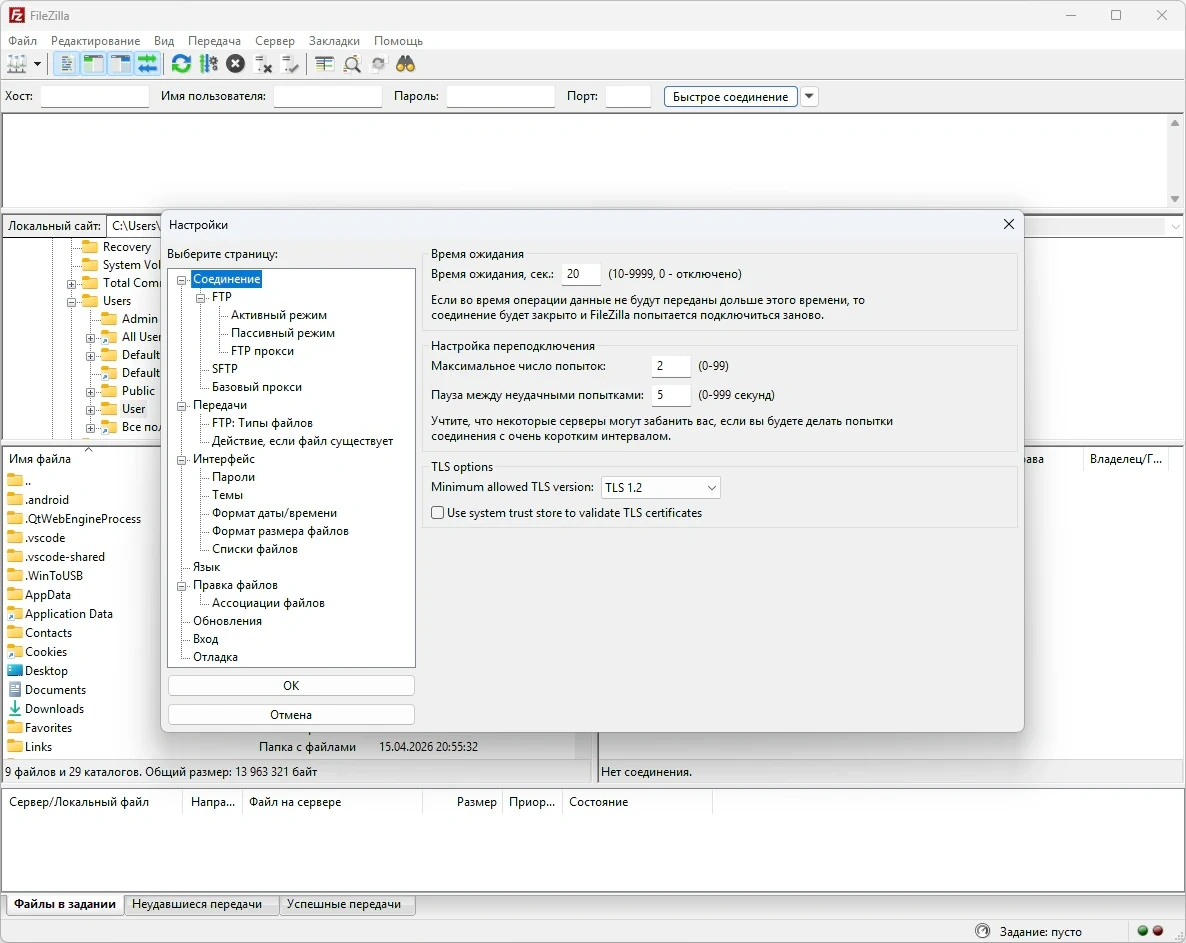Click the Быстрое соединение button

[x=731, y=97]
